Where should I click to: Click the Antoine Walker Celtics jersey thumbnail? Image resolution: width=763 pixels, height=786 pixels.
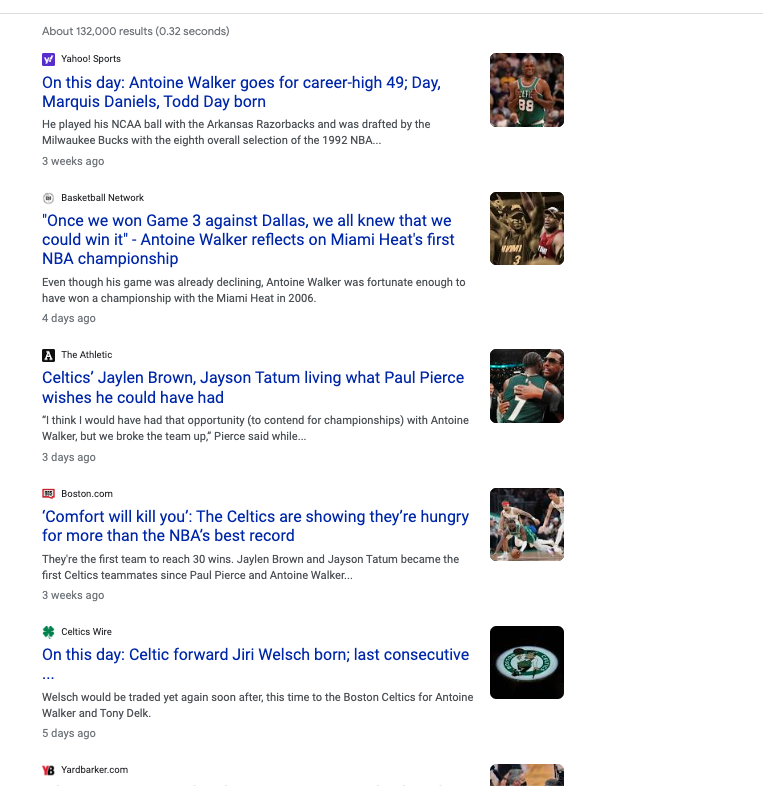pos(527,90)
